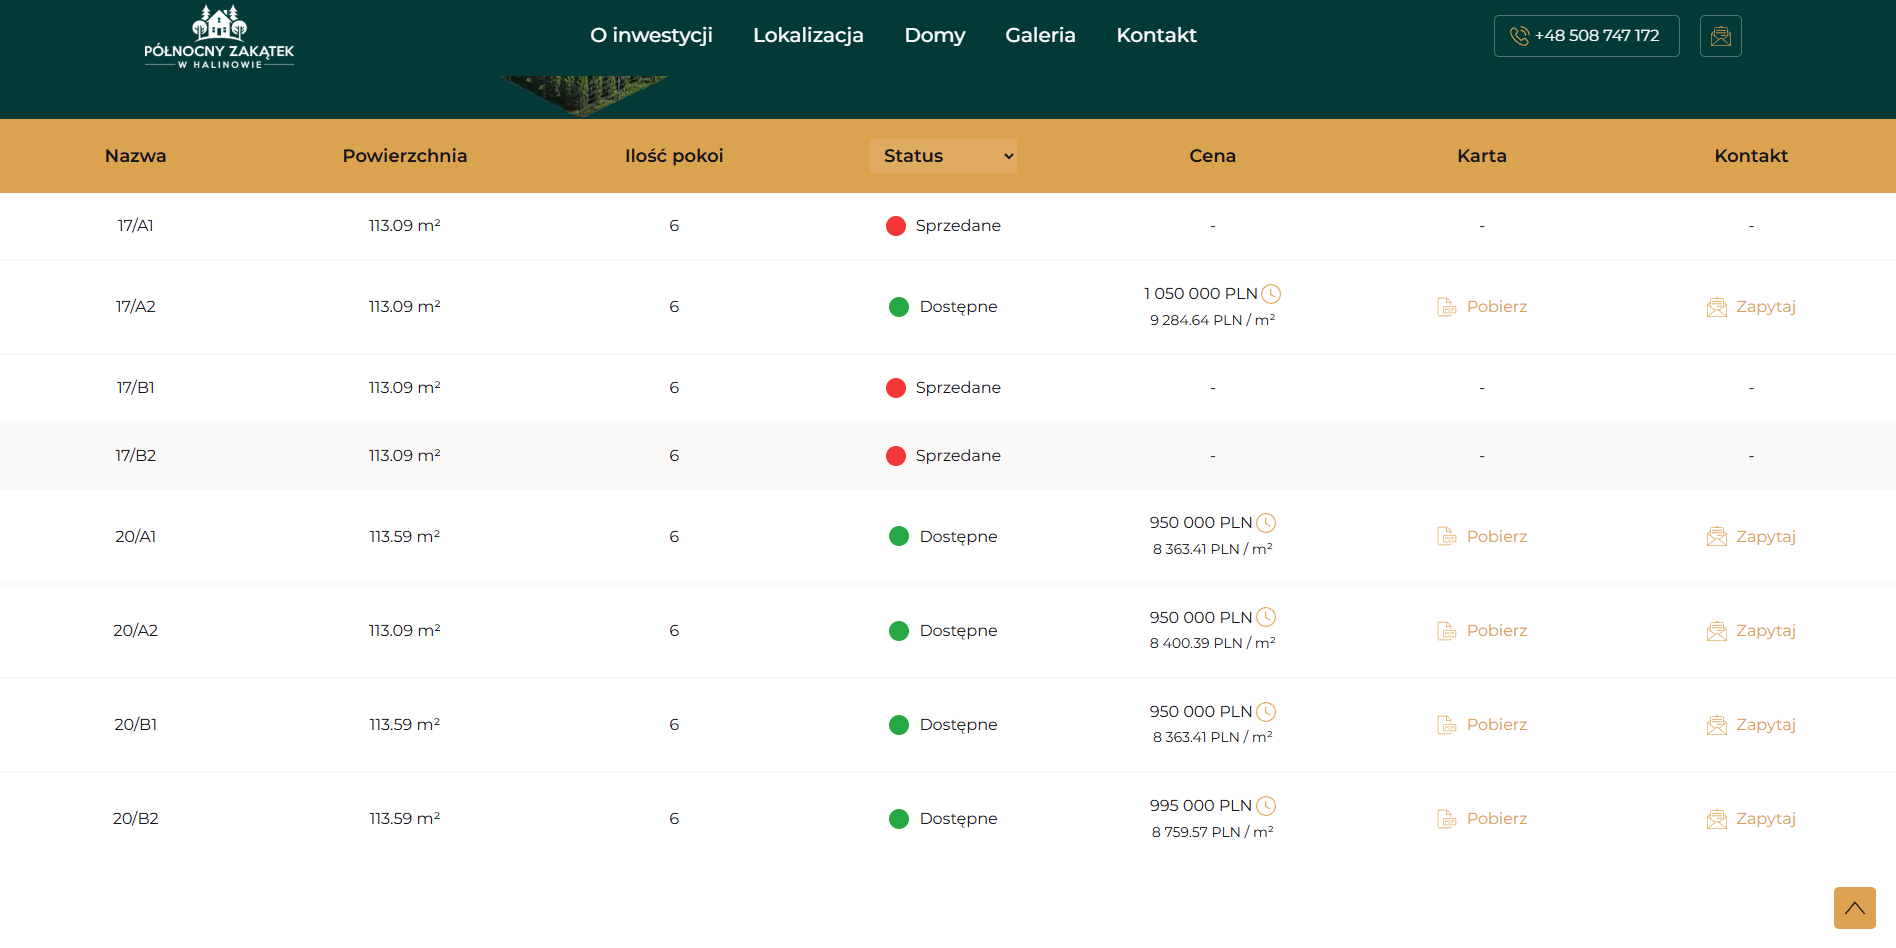Select the Lokalizacja navigation link
This screenshot has height=948, width=1896.
click(x=808, y=35)
